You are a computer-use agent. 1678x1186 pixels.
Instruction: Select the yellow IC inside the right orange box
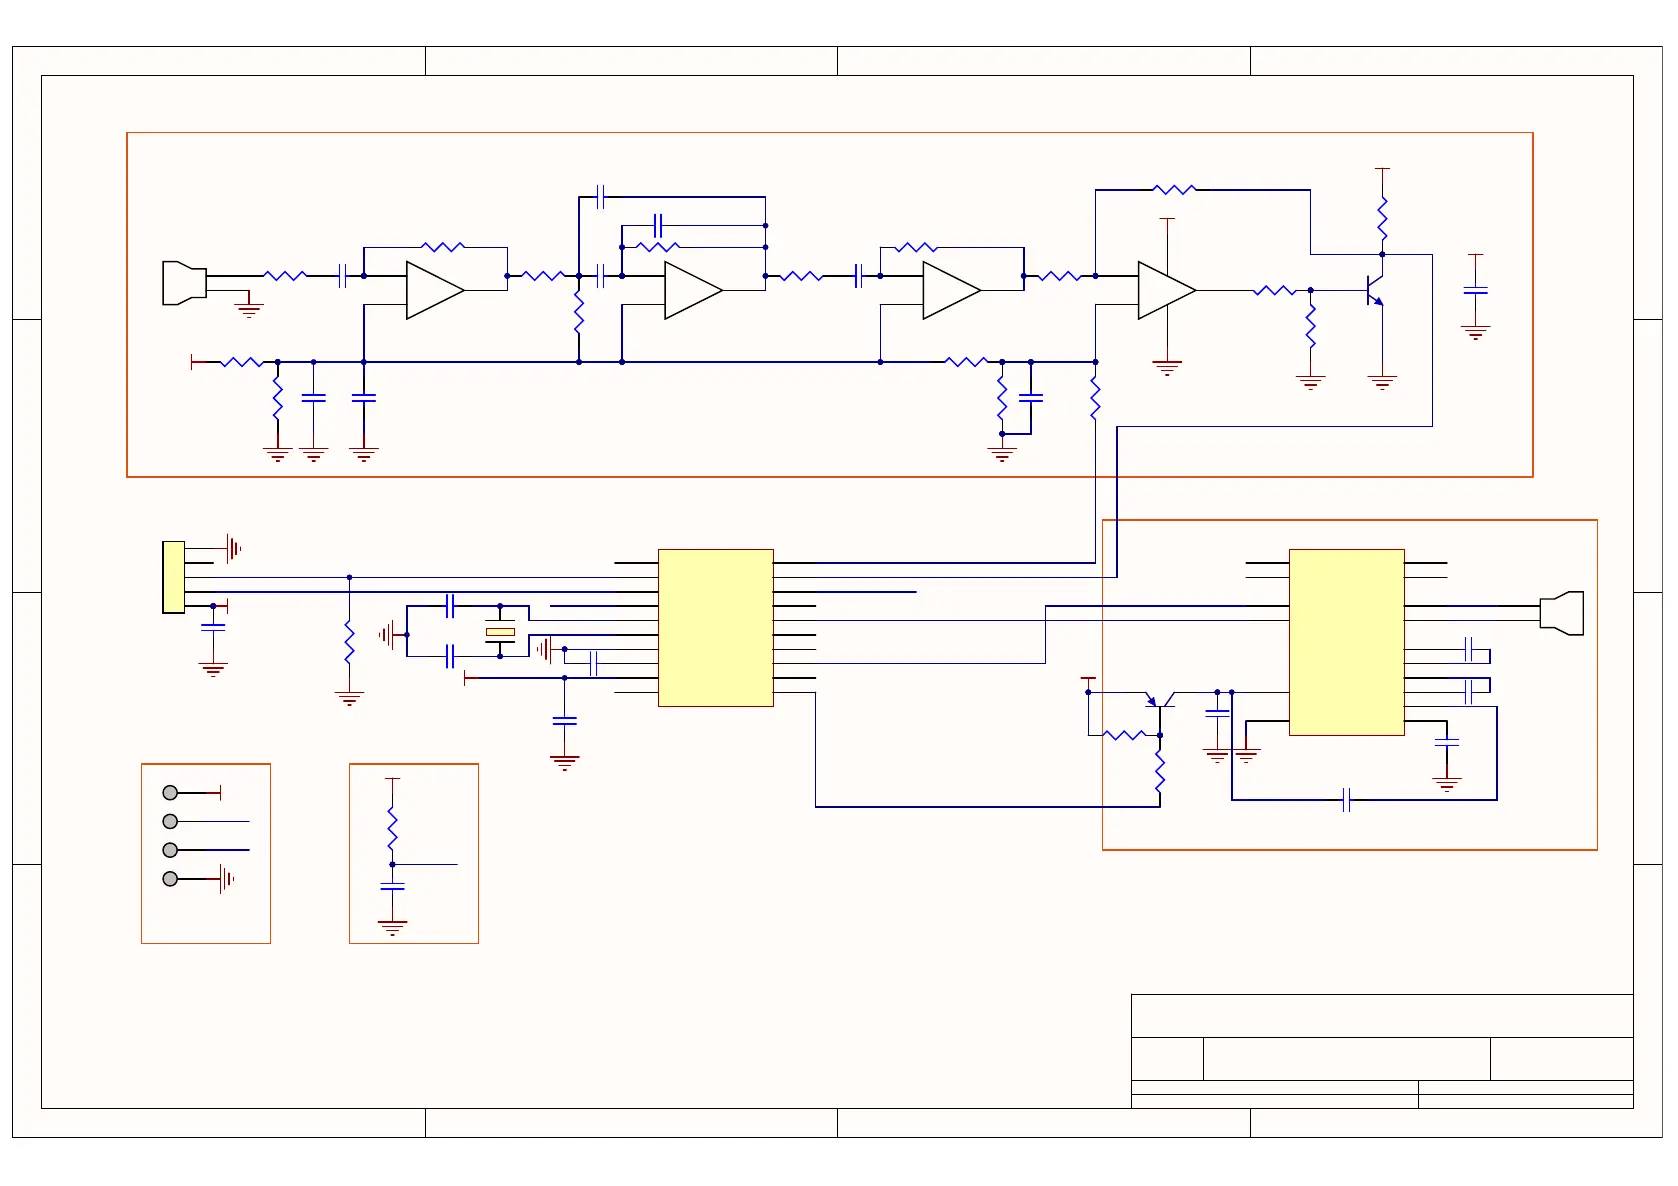[1347, 642]
